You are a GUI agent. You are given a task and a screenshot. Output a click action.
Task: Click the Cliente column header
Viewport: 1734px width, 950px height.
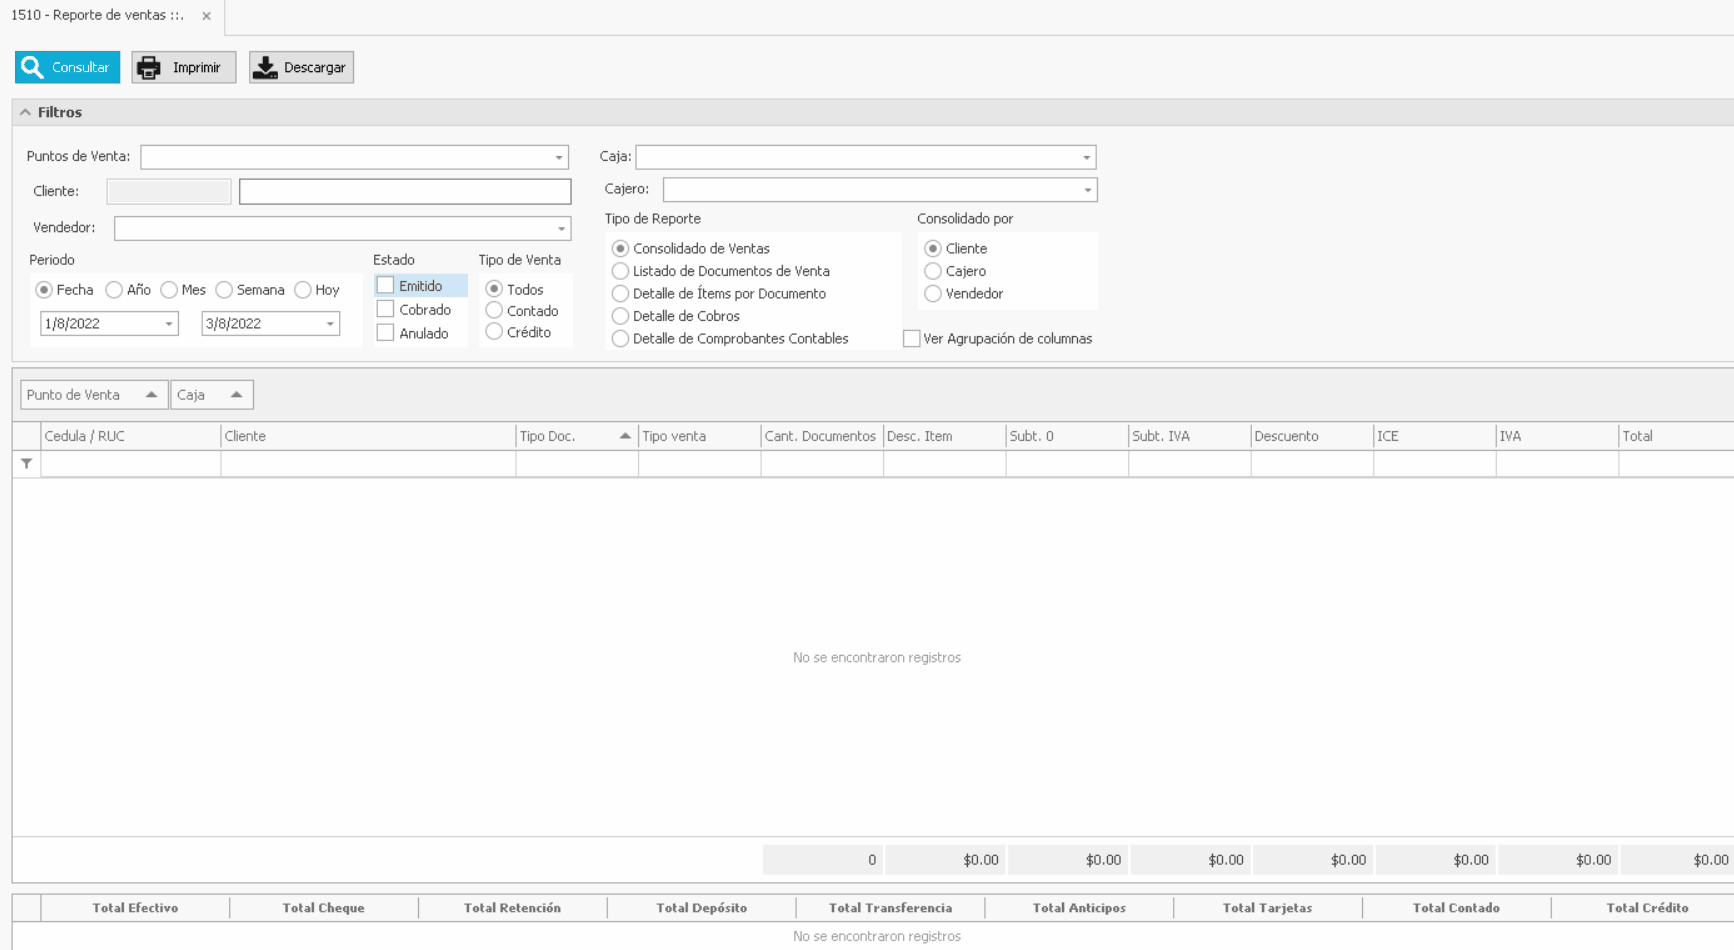[x=367, y=436]
